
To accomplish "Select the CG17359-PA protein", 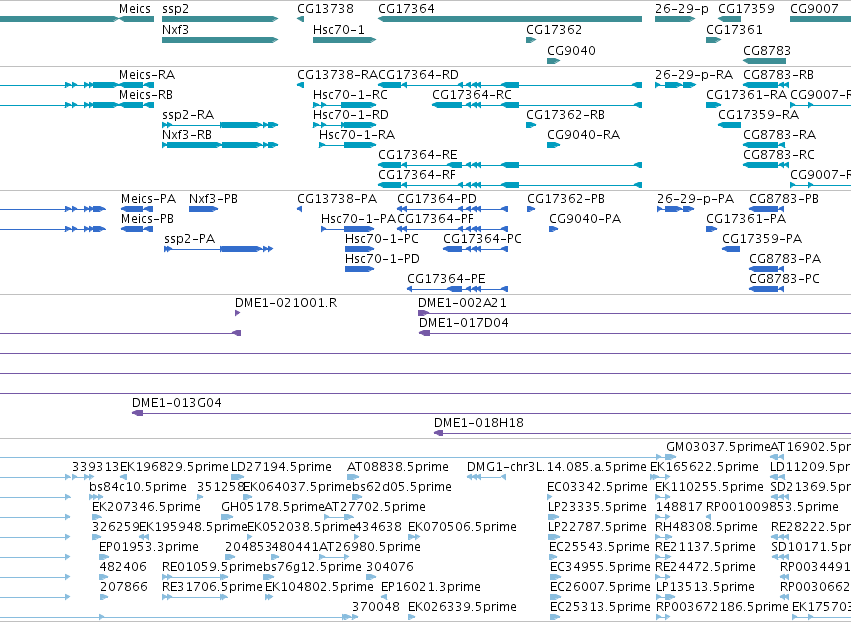I will 731,249.
